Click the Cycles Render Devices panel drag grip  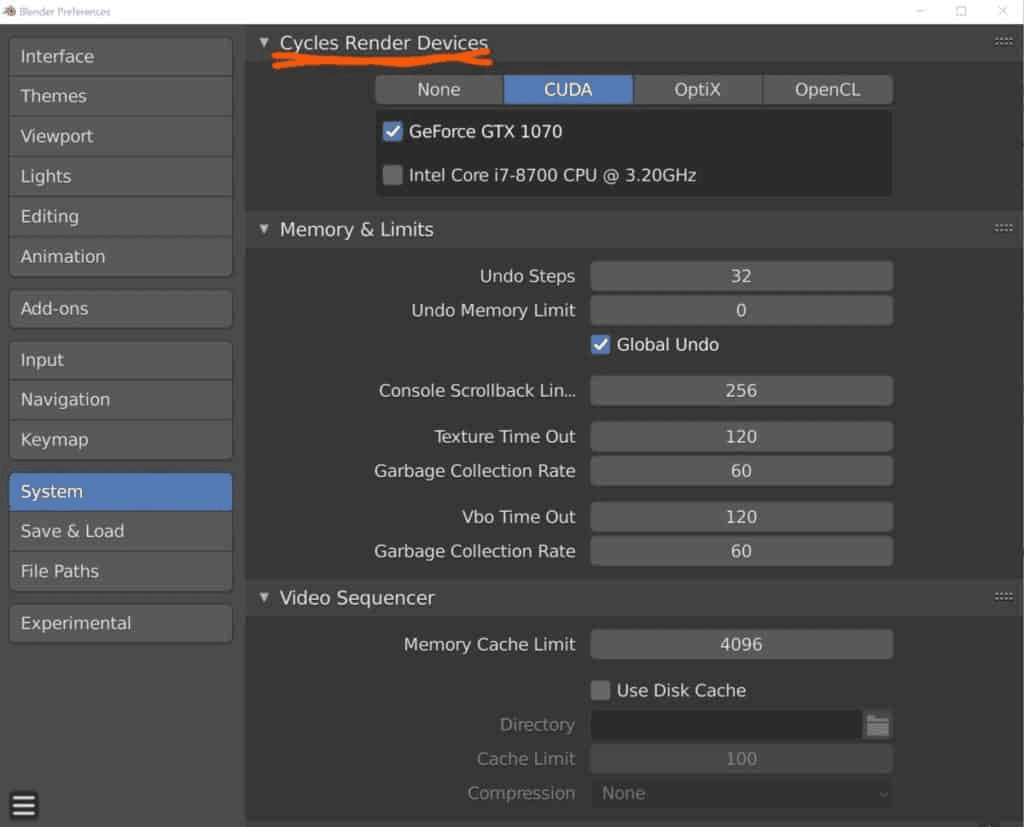(1003, 42)
